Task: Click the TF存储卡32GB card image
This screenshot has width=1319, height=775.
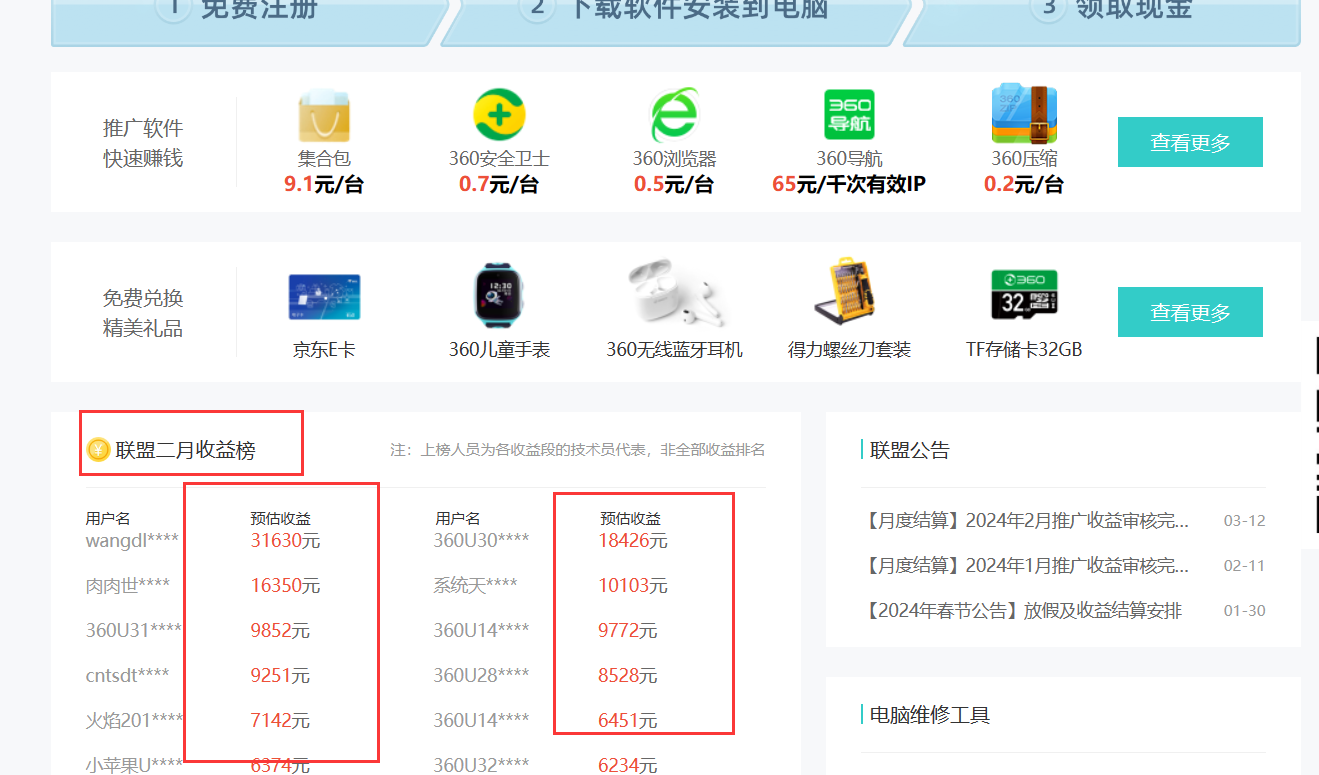Action: (x=1024, y=296)
